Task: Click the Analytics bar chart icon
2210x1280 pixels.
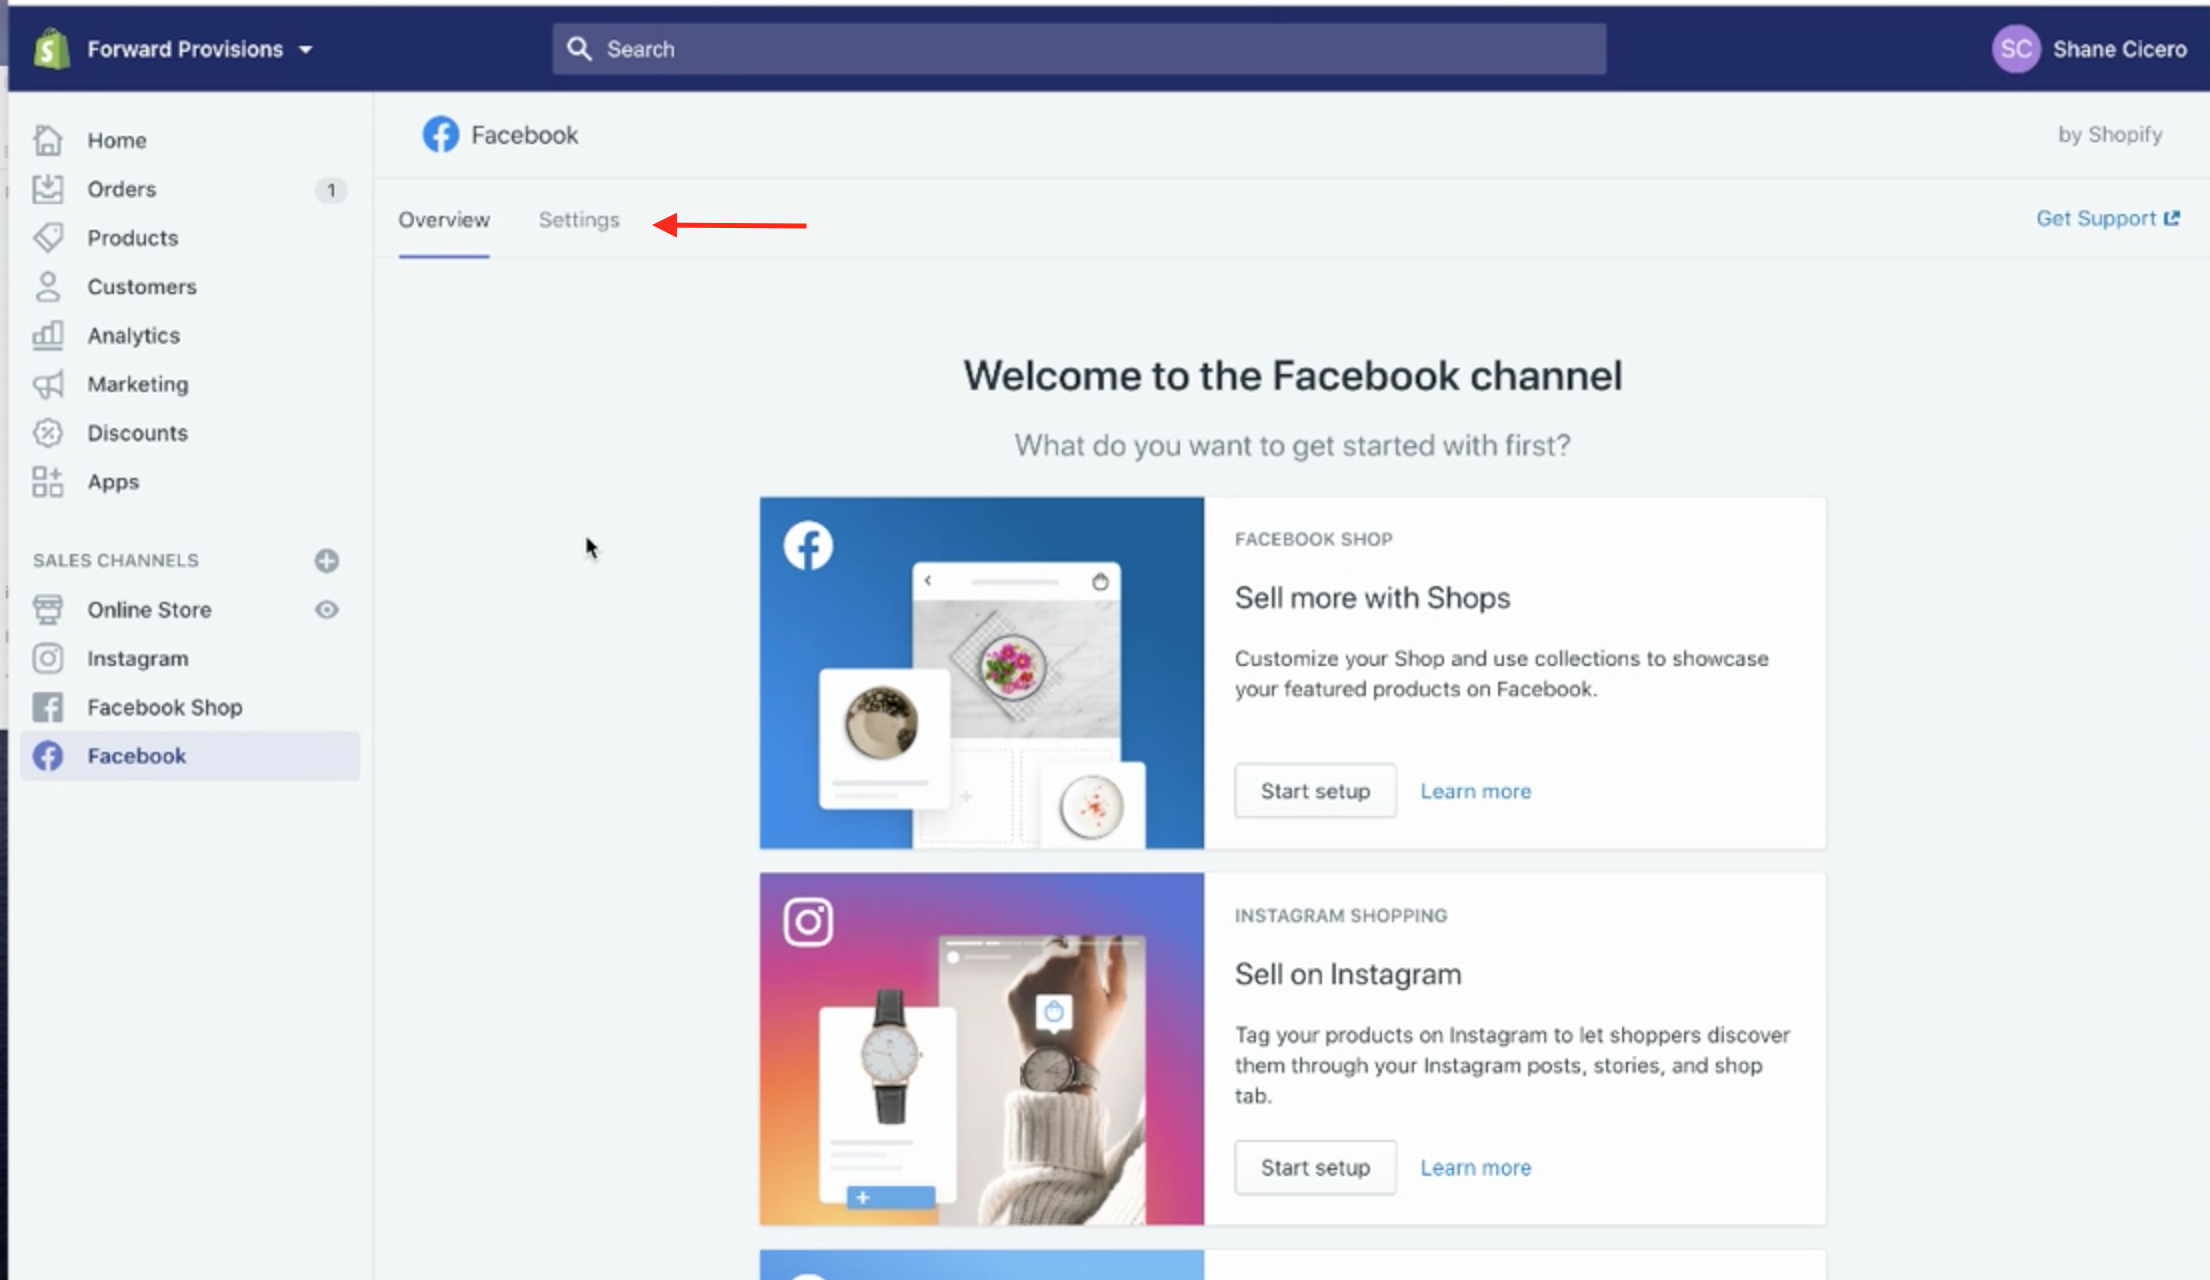Action: click(48, 335)
